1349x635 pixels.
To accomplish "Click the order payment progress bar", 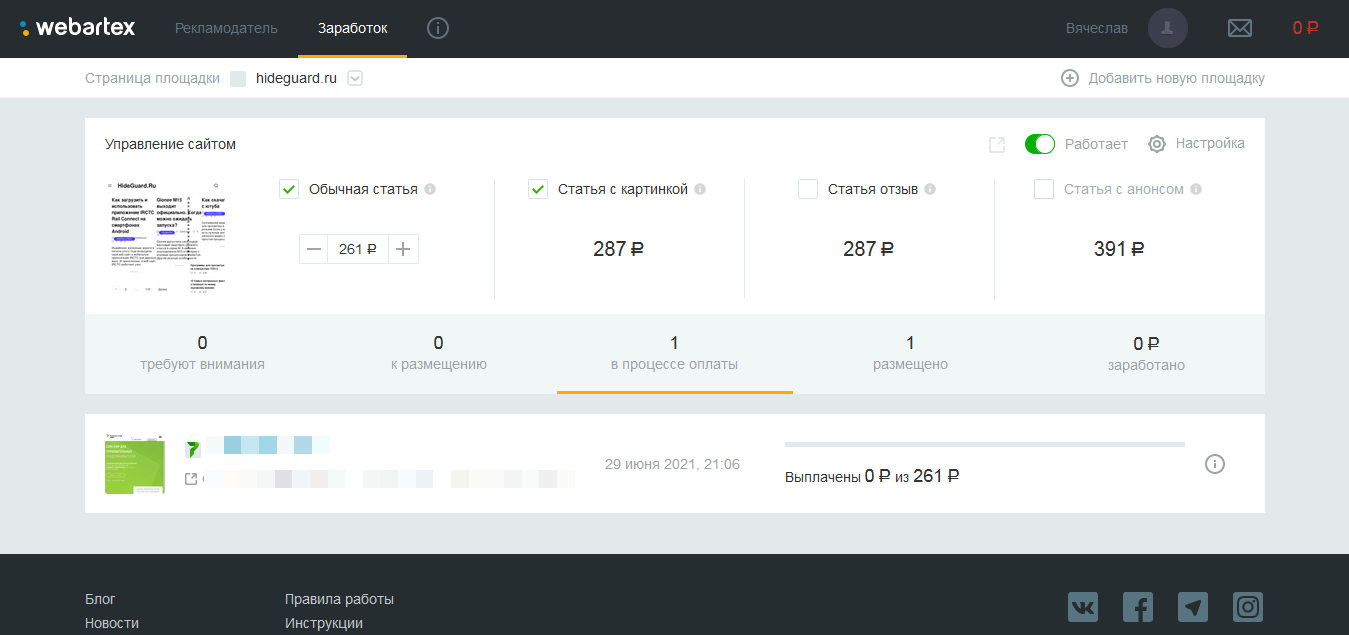I will pyautogui.click(x=985, y=444).
